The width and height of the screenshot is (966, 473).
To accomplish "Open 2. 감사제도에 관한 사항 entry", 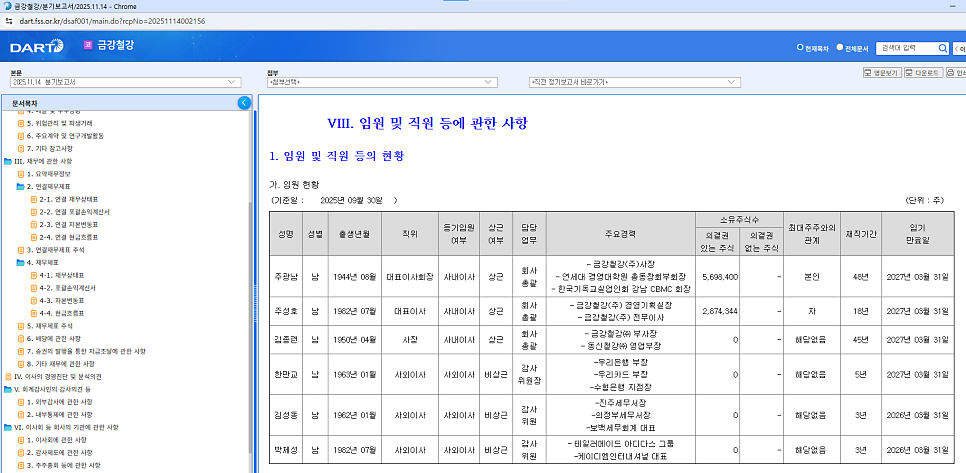I will pyautogui.click(x=59, y=453).
